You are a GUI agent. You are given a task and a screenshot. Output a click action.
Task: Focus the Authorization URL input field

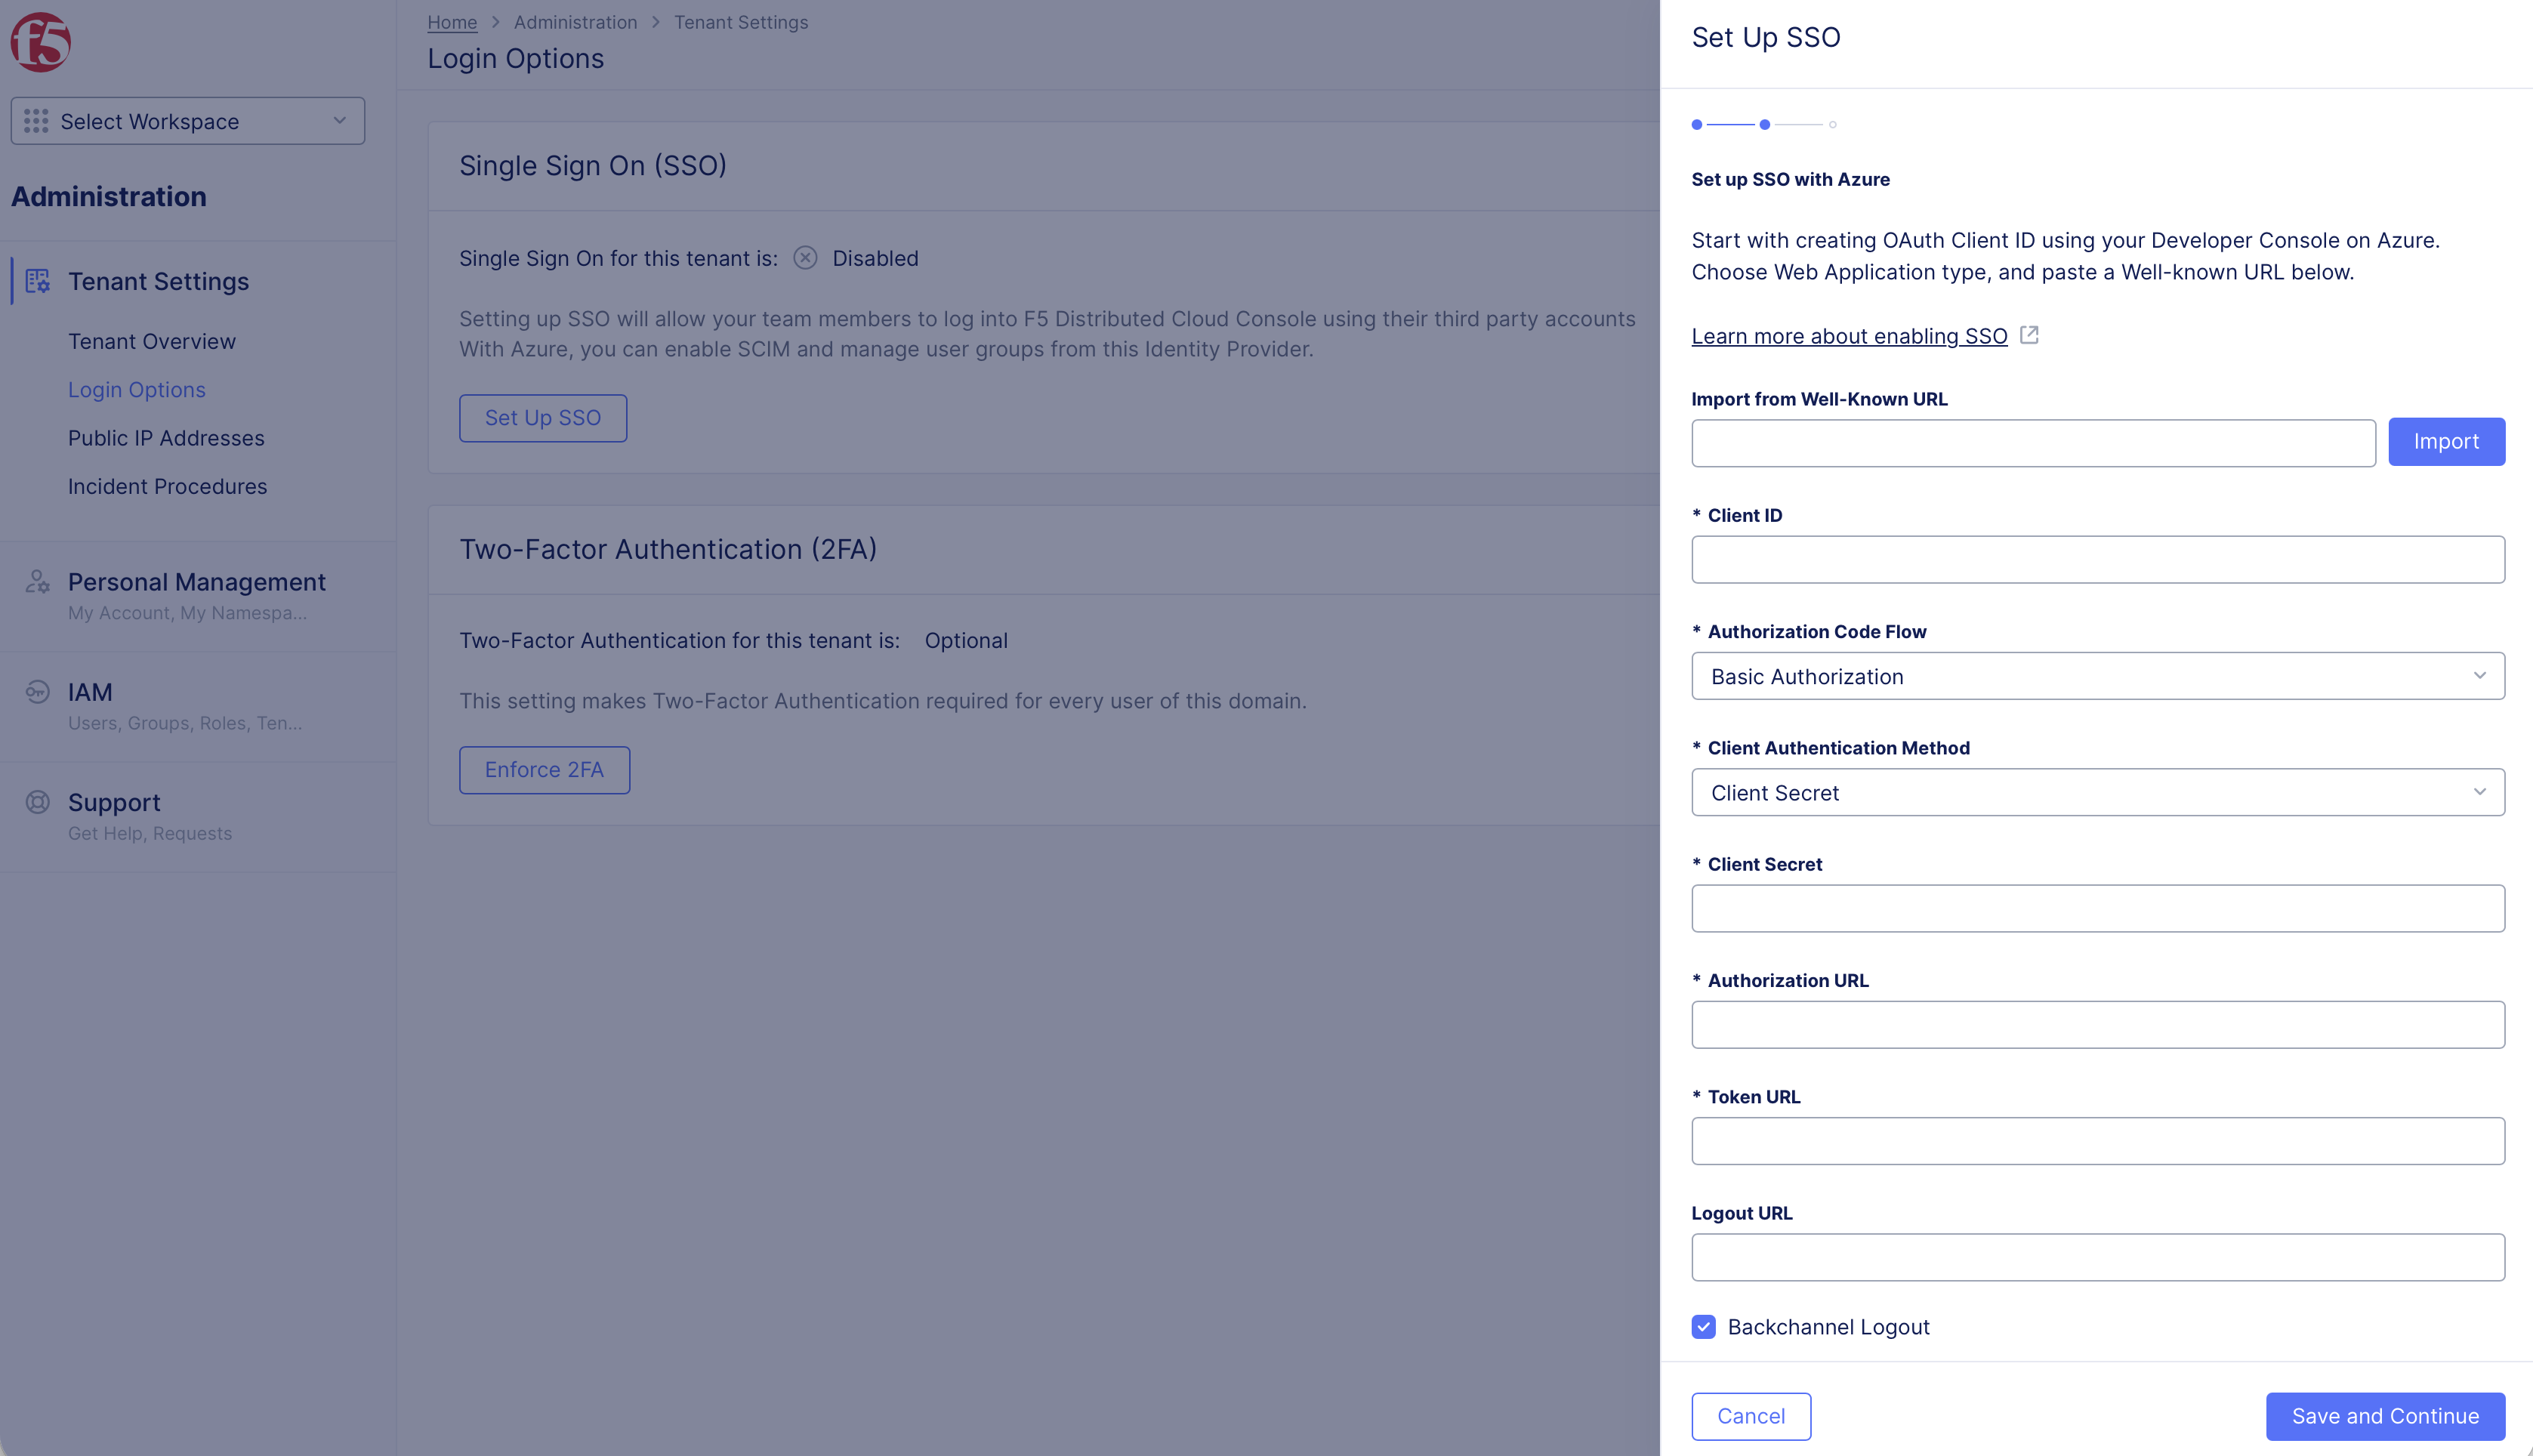tap(2098, 1024)
